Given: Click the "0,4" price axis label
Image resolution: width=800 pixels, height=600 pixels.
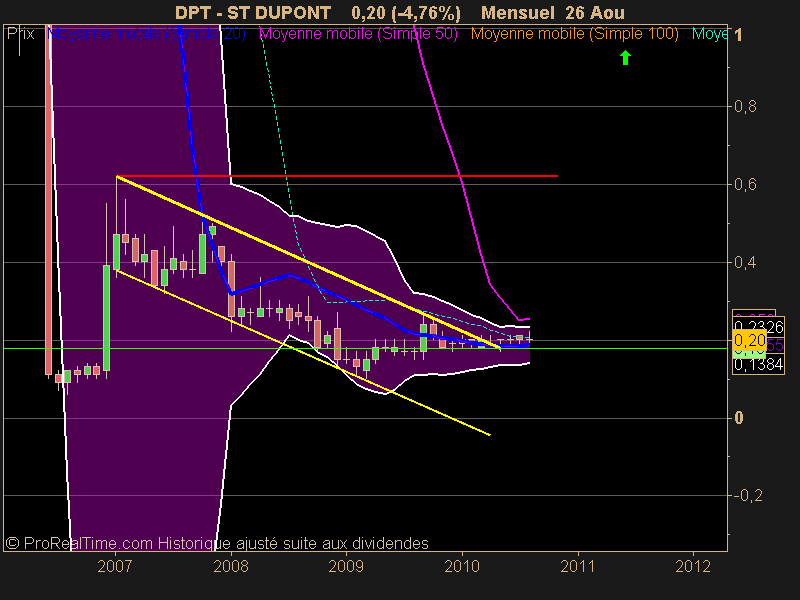Looking at the screenshot, I should [745, 262].
